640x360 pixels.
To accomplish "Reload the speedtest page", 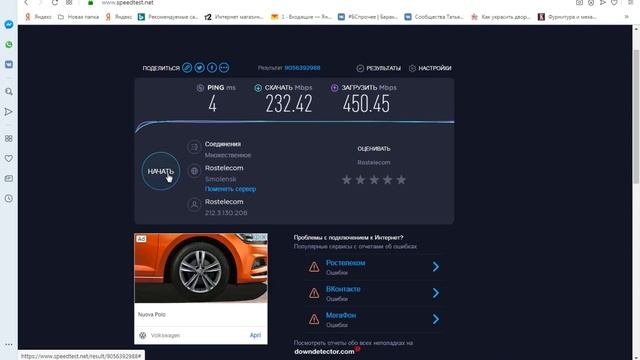I will coord(55,2).
